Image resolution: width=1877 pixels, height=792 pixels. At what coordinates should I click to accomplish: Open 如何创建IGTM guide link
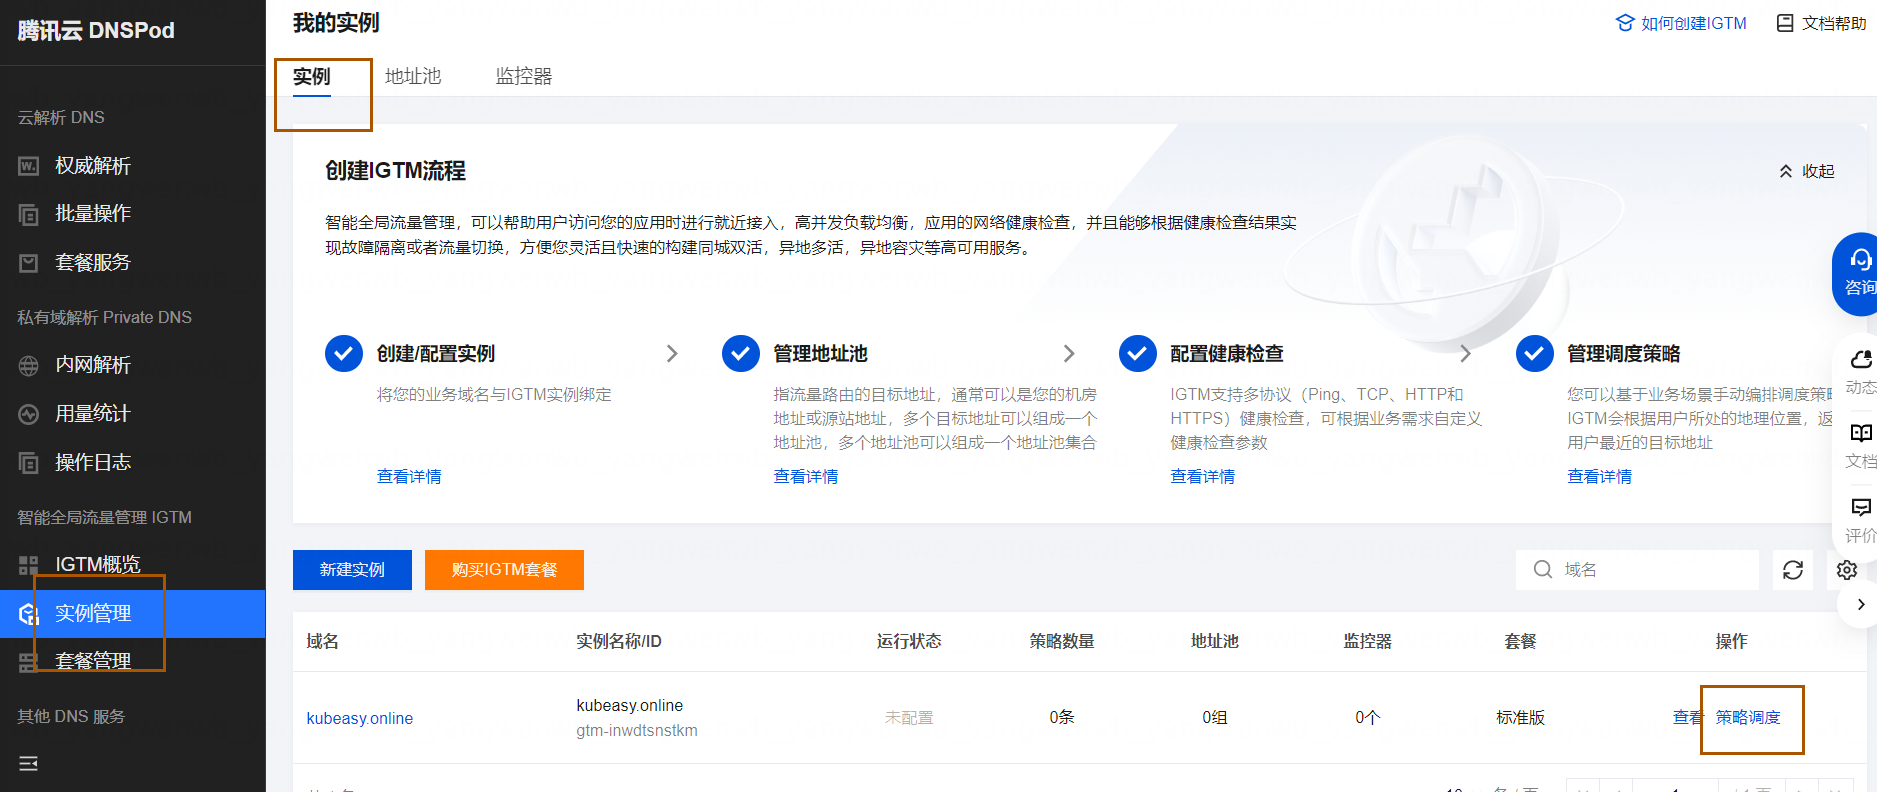click(1681, 23)
